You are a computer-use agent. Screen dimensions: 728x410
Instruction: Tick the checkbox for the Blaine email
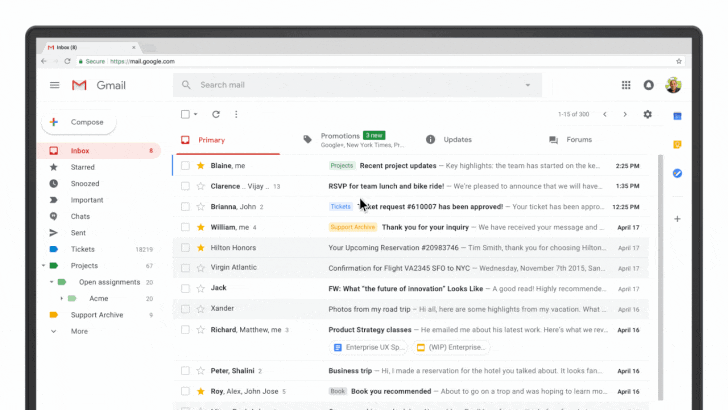tap(185, 165)
